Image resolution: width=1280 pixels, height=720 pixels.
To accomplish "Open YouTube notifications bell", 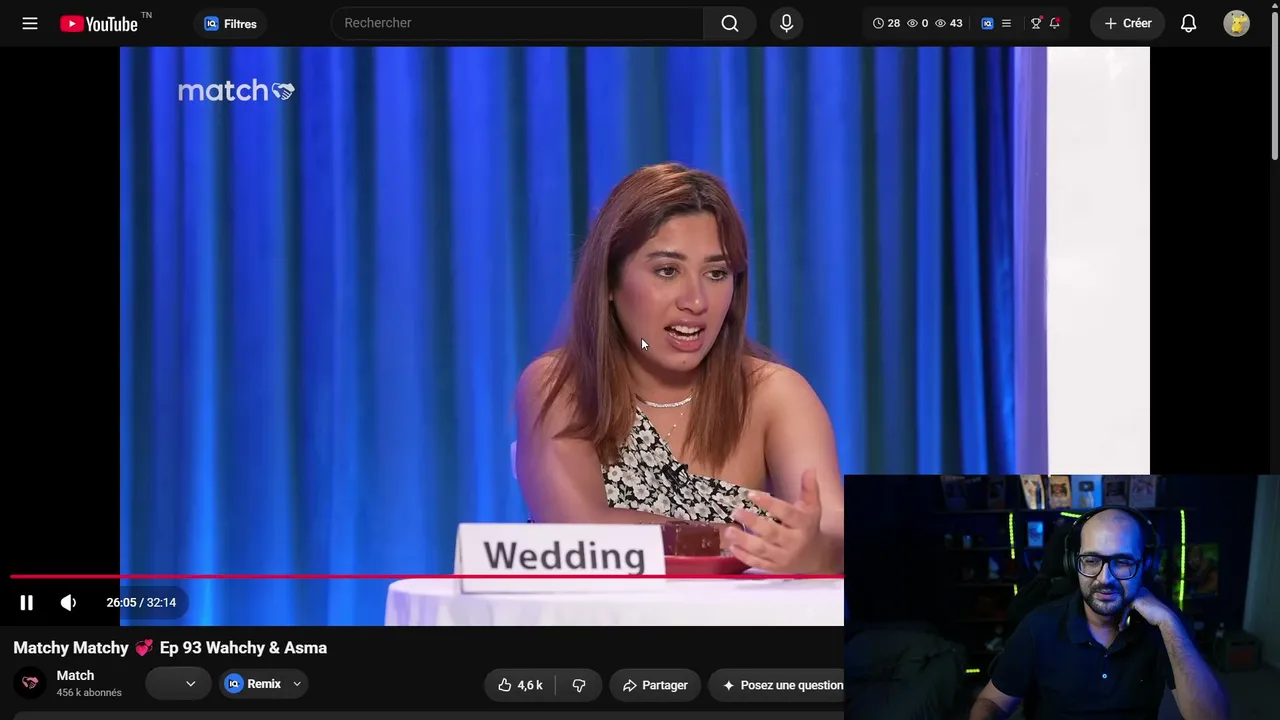I will tap(1188, 23).
